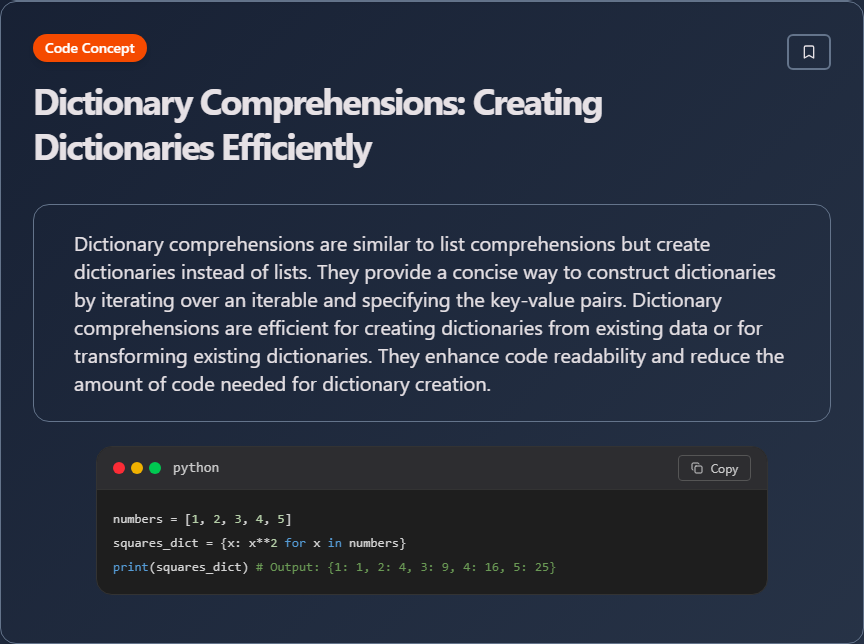Click the print keyword in the code
This screenshot has width=864, height=644.
129,567
